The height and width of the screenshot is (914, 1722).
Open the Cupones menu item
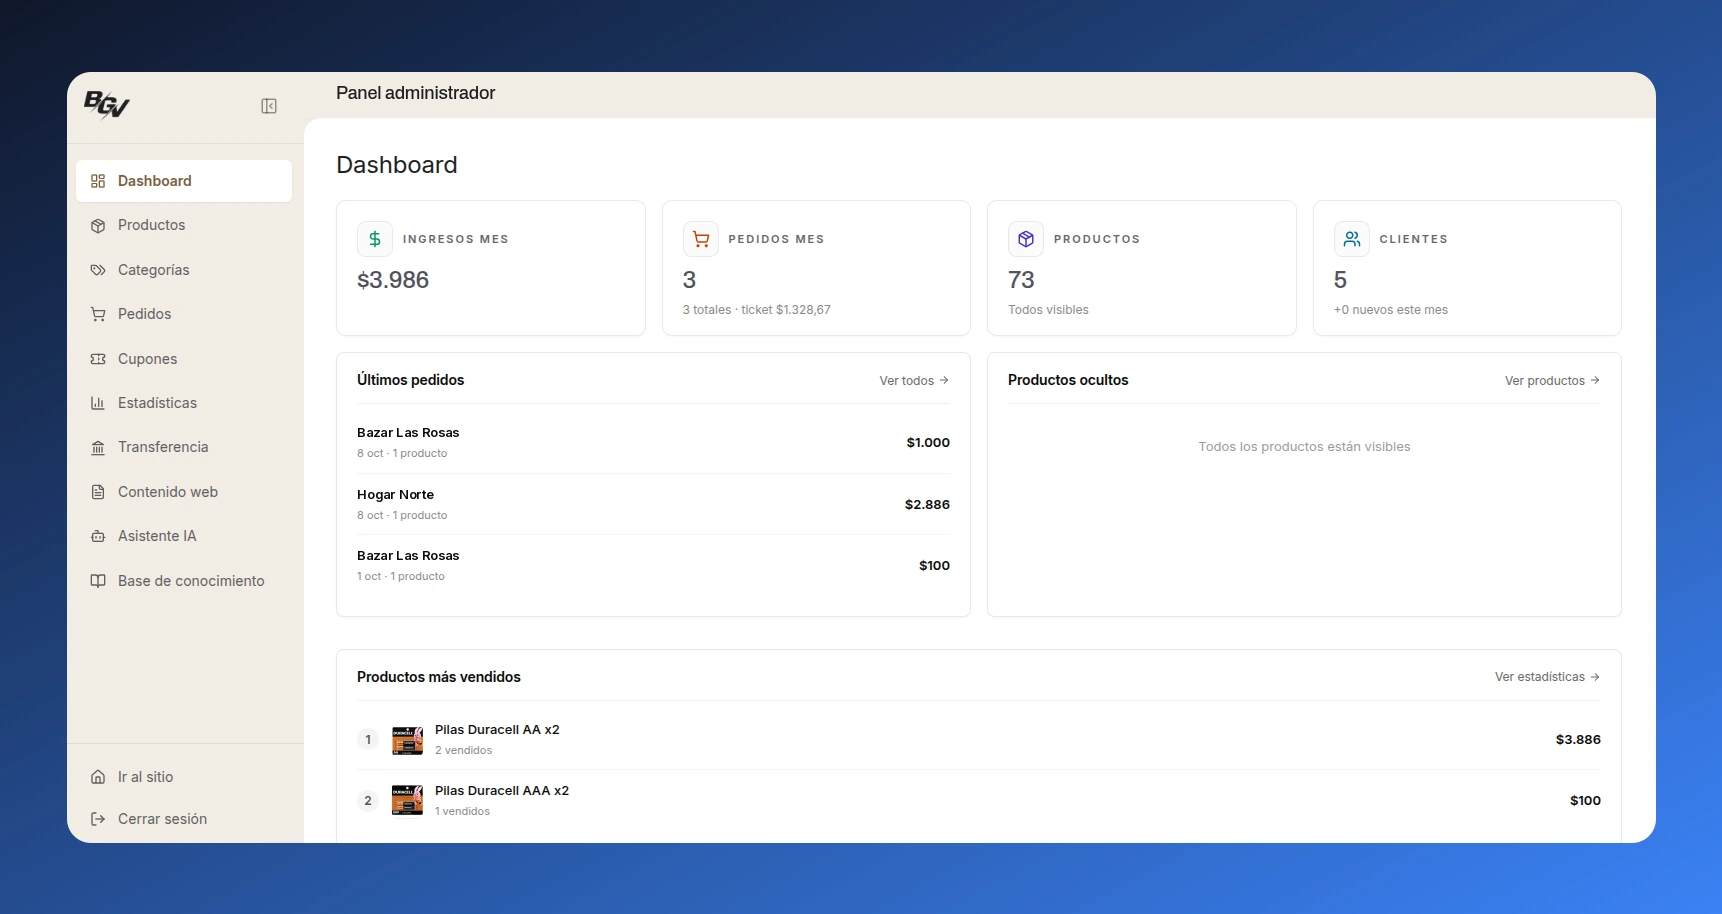pyautogui.click(x=184, y=359)
